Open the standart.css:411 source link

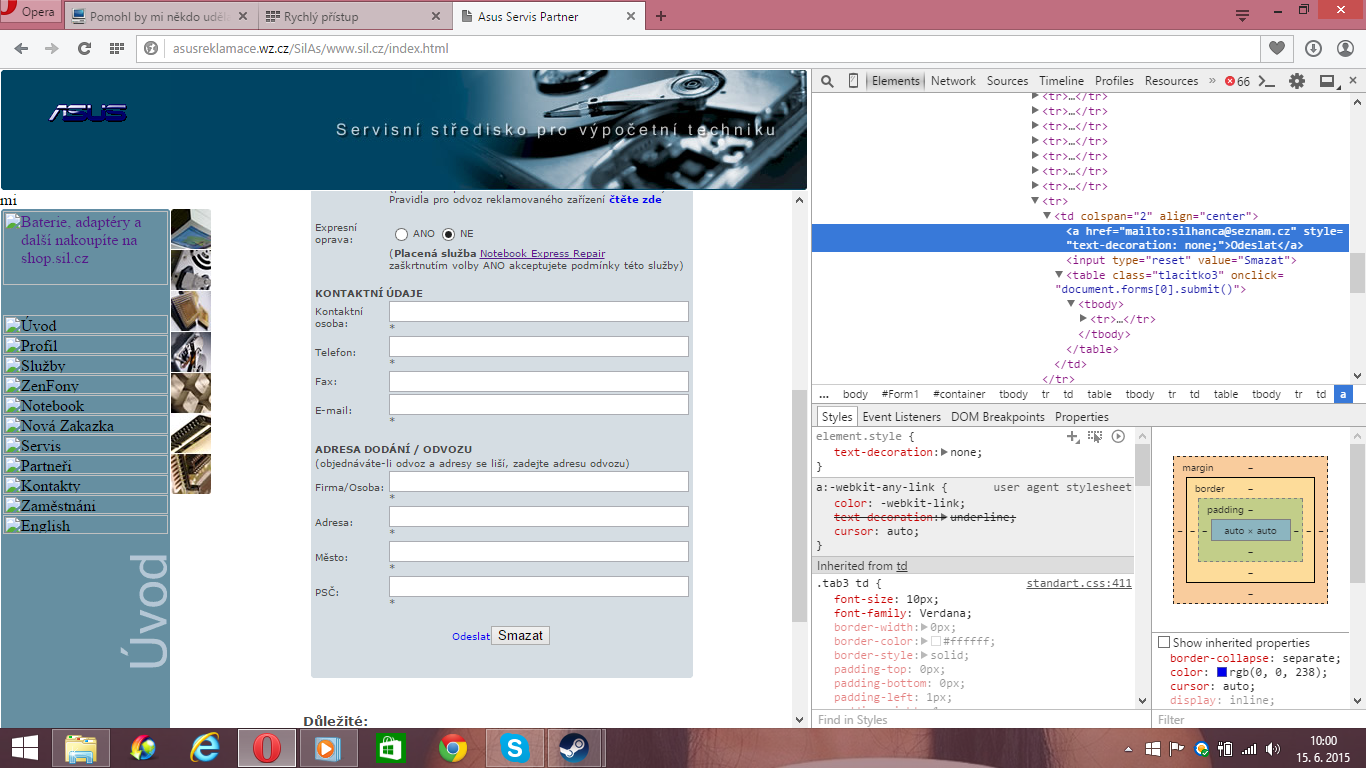click(x=1079, y=583)
